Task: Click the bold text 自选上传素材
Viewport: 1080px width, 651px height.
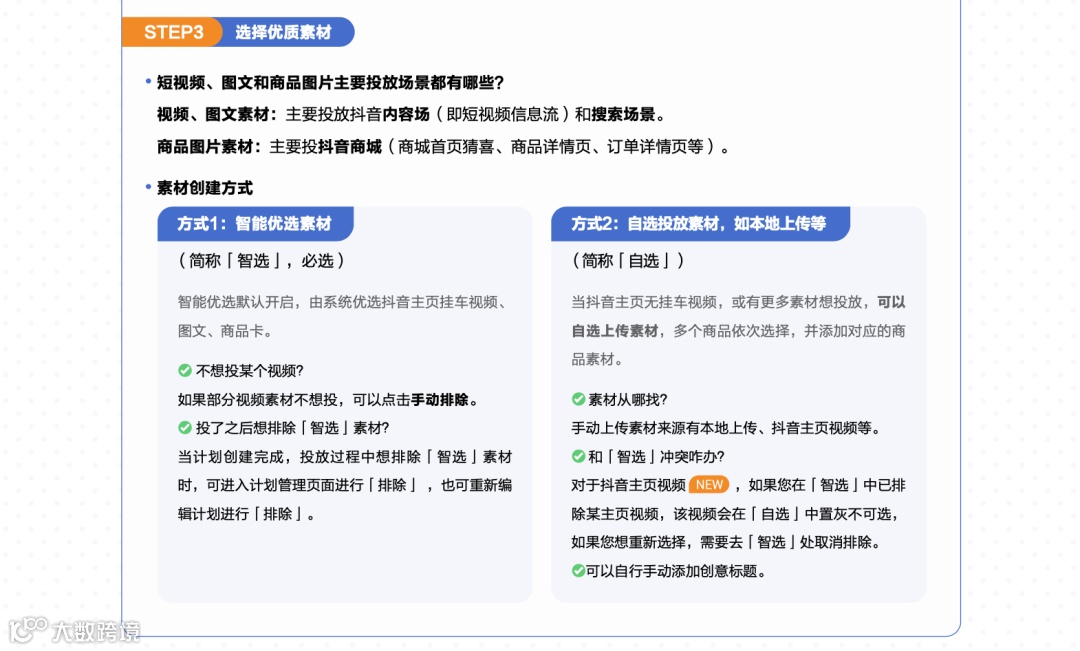Action: click(614, 331)
